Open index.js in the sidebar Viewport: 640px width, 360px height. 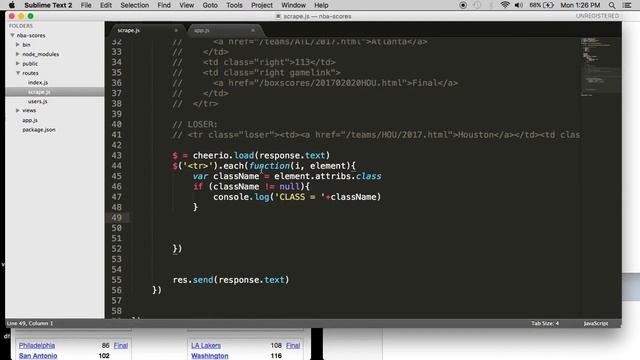coord(38,82)
